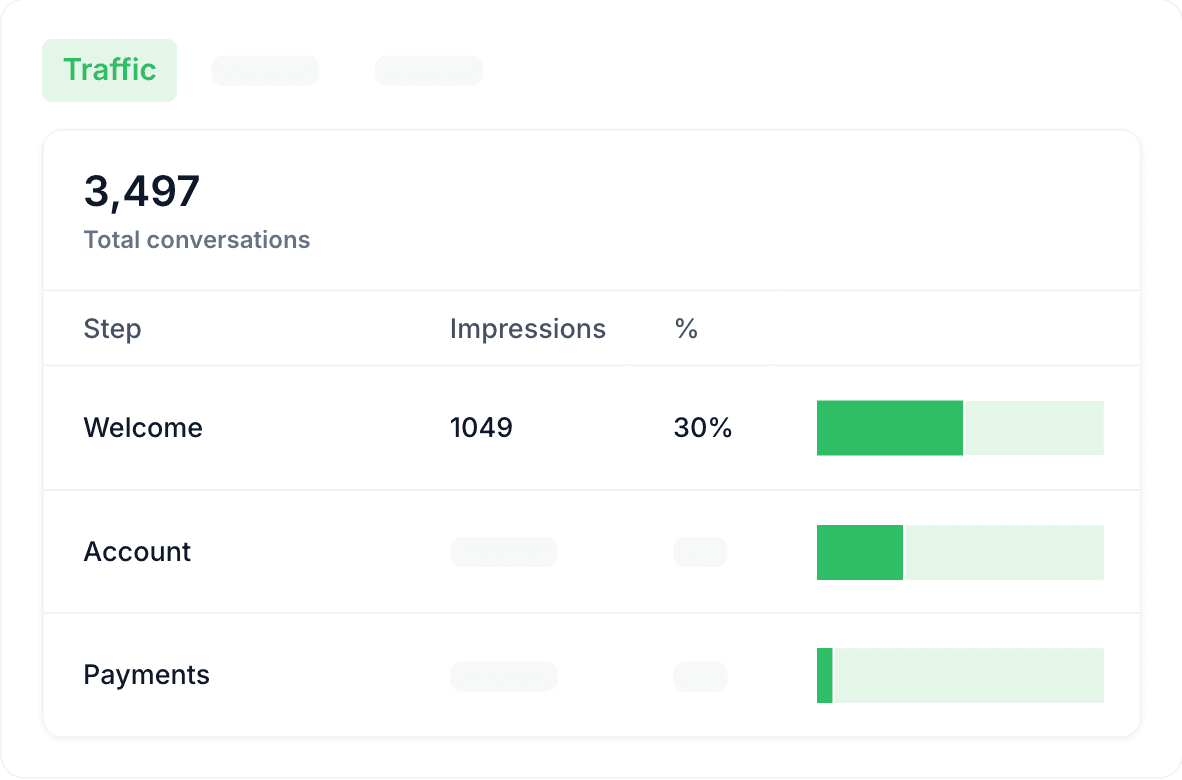Click the 30% value for Welcome
This screenshot has height=780, width=1182.
pos(703,428)
